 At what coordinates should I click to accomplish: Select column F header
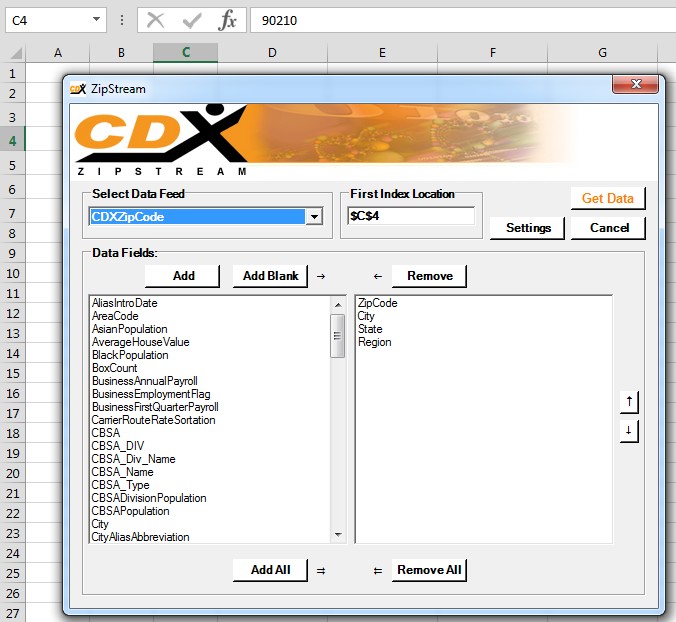click(x=493, y=53)
